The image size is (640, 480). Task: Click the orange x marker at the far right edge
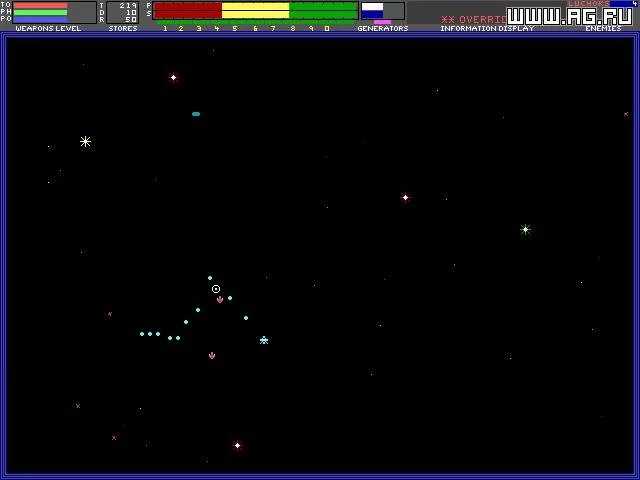[626, 114]
